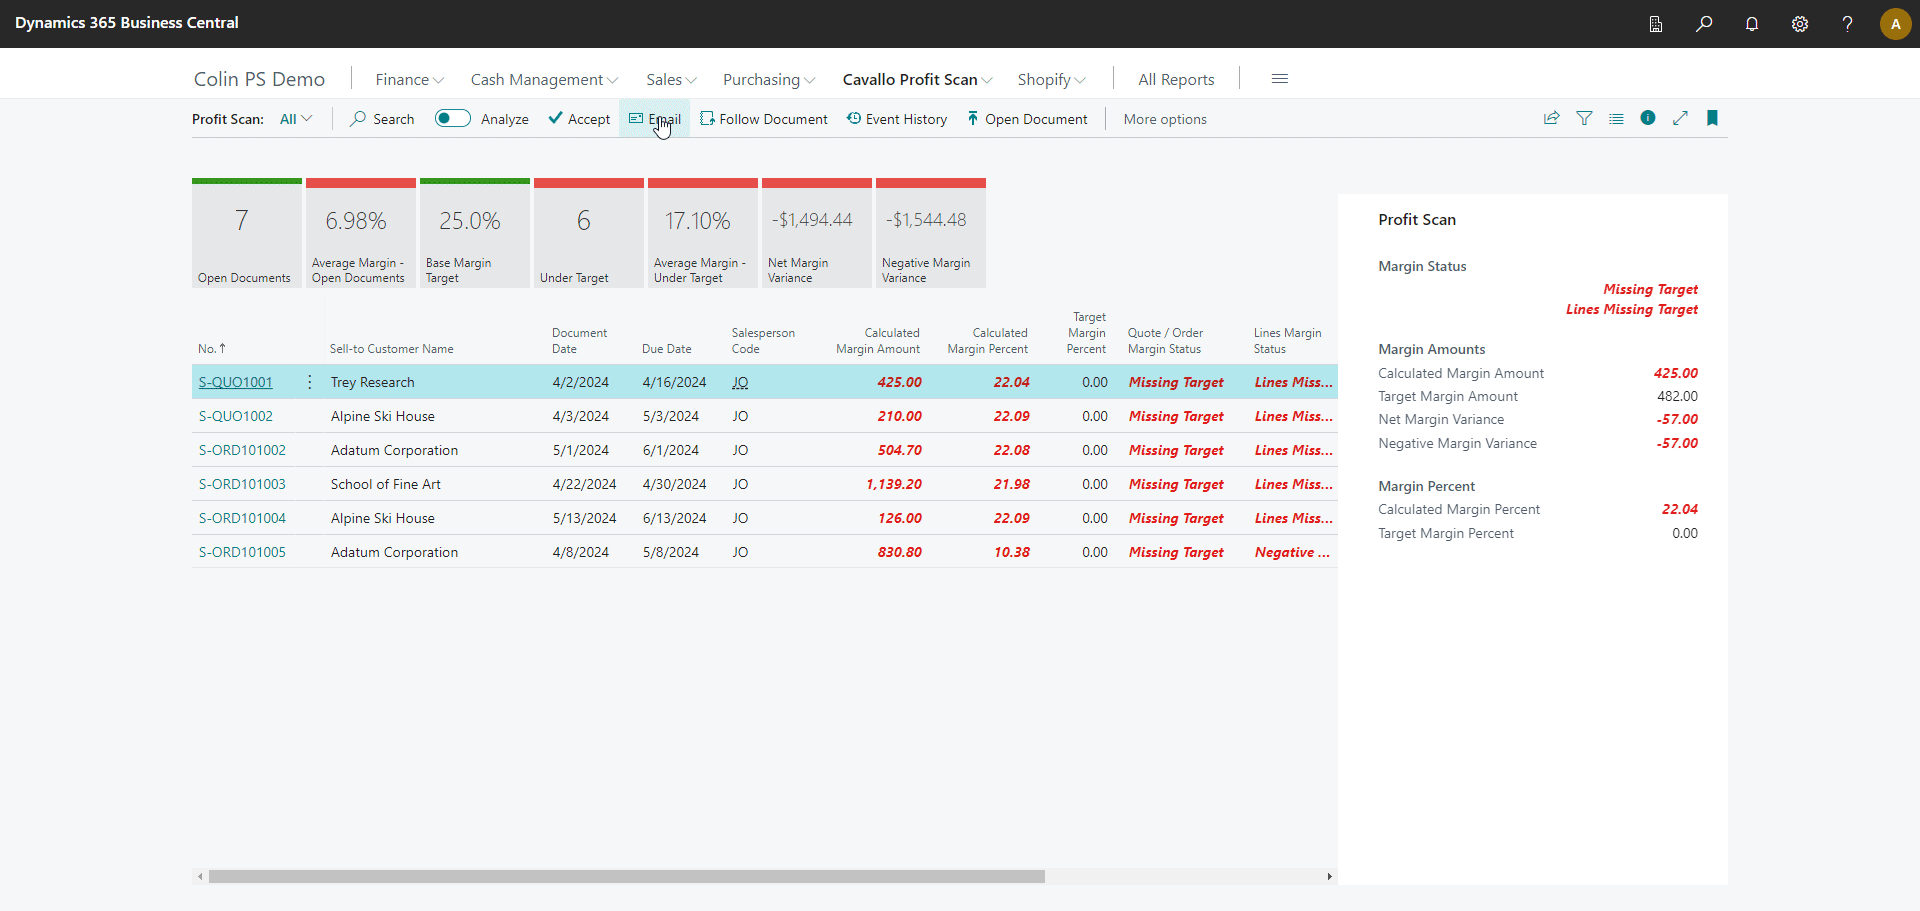Open the Settings gear icon
Image resolution: width=1920 pixels, height=911 pixels.
pos(1800,24)
